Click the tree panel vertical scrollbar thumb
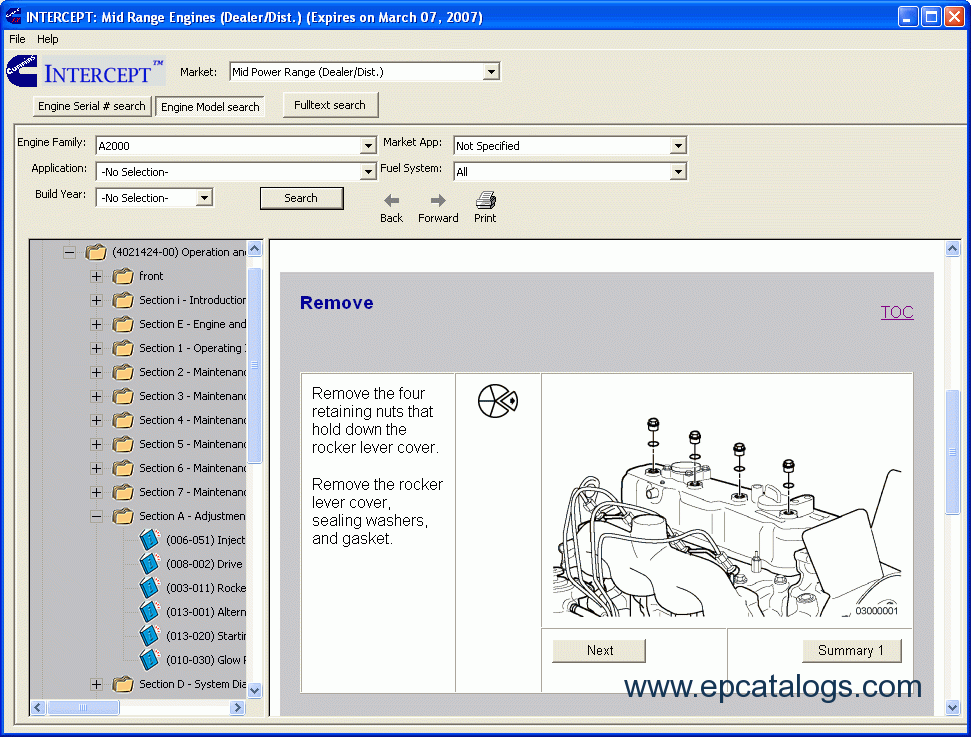 [x=255, y=365]
